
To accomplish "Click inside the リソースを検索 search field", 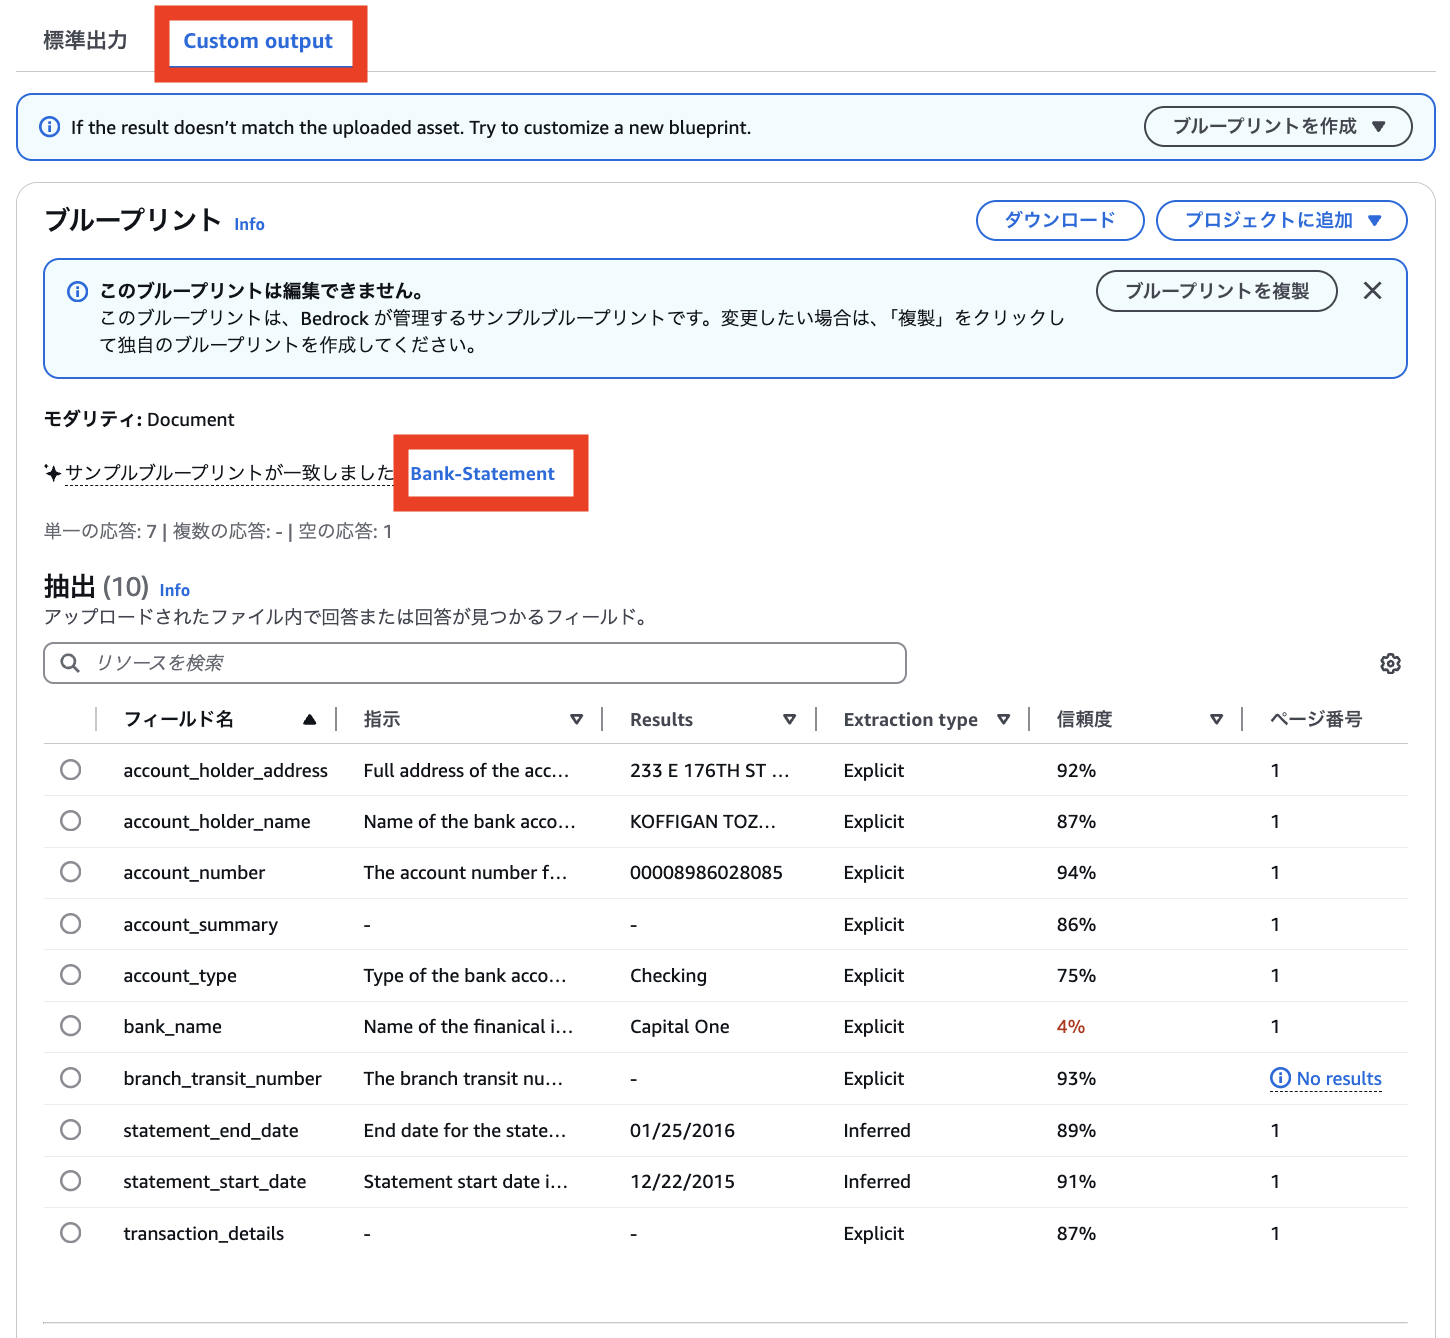I will pos(400,662).
